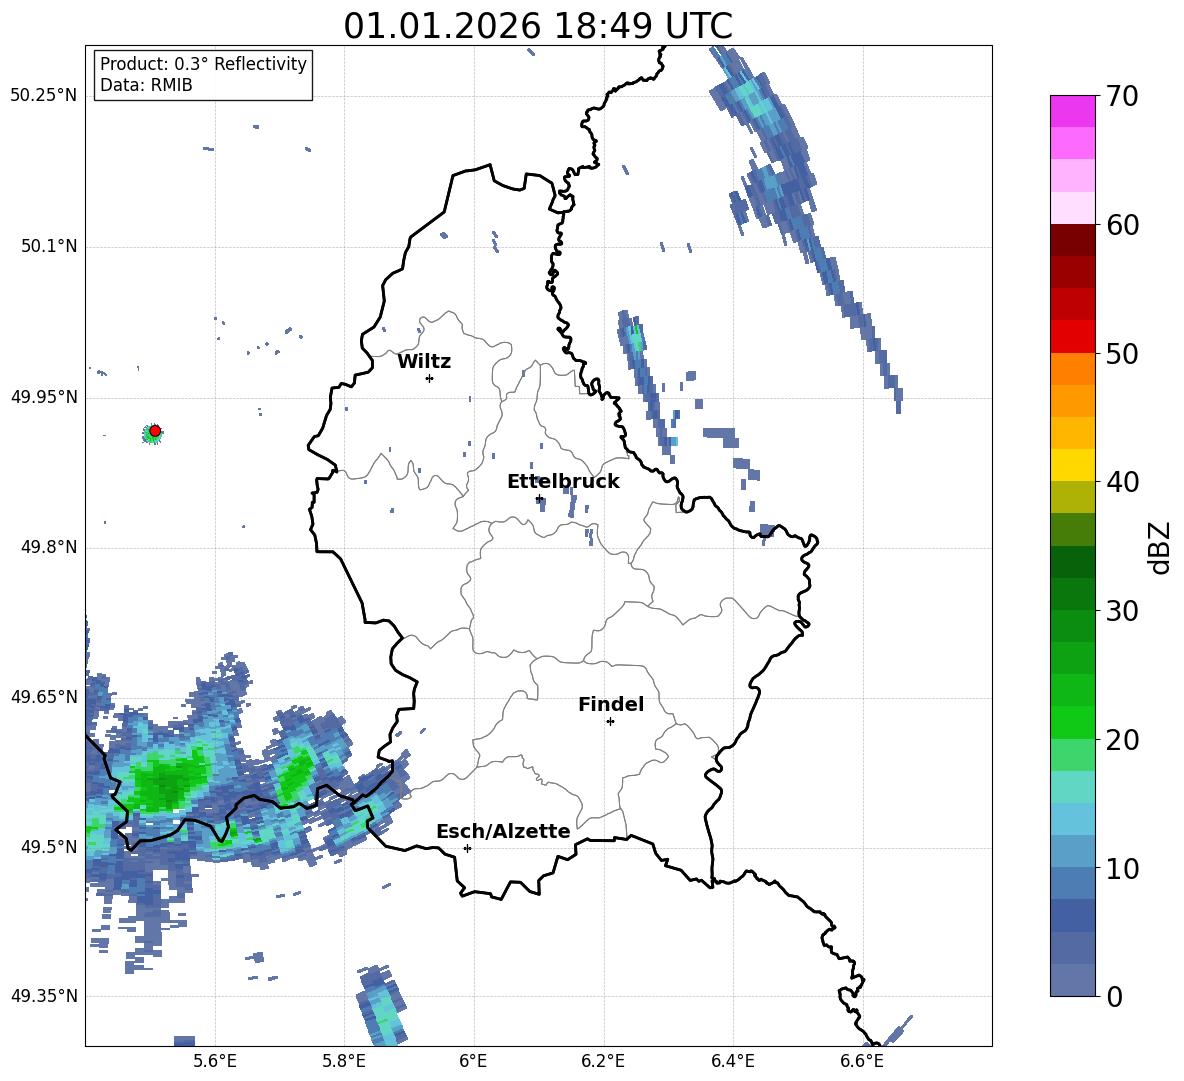Click the magenta colorbar segment near 70
The image size is (1184, 1081).
pos(1073,112)
